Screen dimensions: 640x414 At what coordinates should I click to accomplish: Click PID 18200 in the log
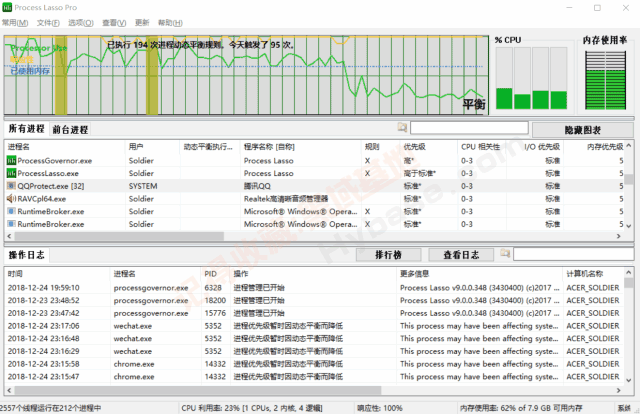tap(215, 300)
